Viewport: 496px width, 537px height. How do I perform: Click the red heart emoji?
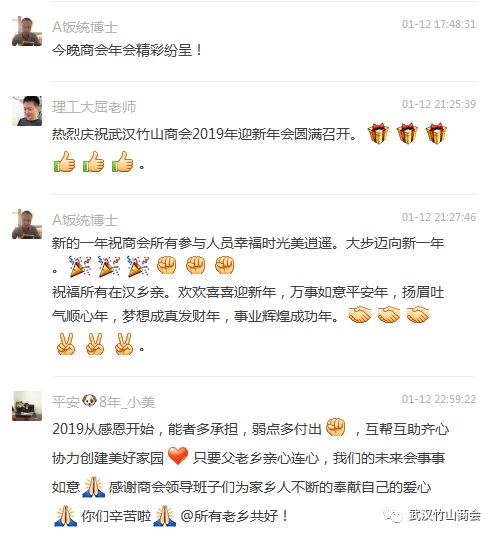pyautogui.click(x=178, y=456)
